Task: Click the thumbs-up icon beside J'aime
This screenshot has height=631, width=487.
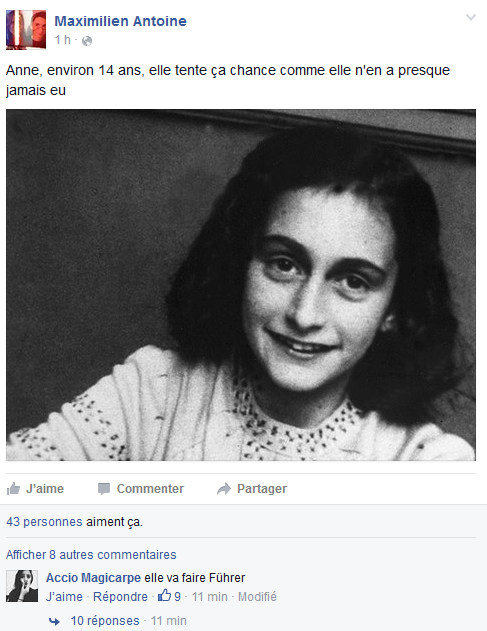Action: pos(13,488)
